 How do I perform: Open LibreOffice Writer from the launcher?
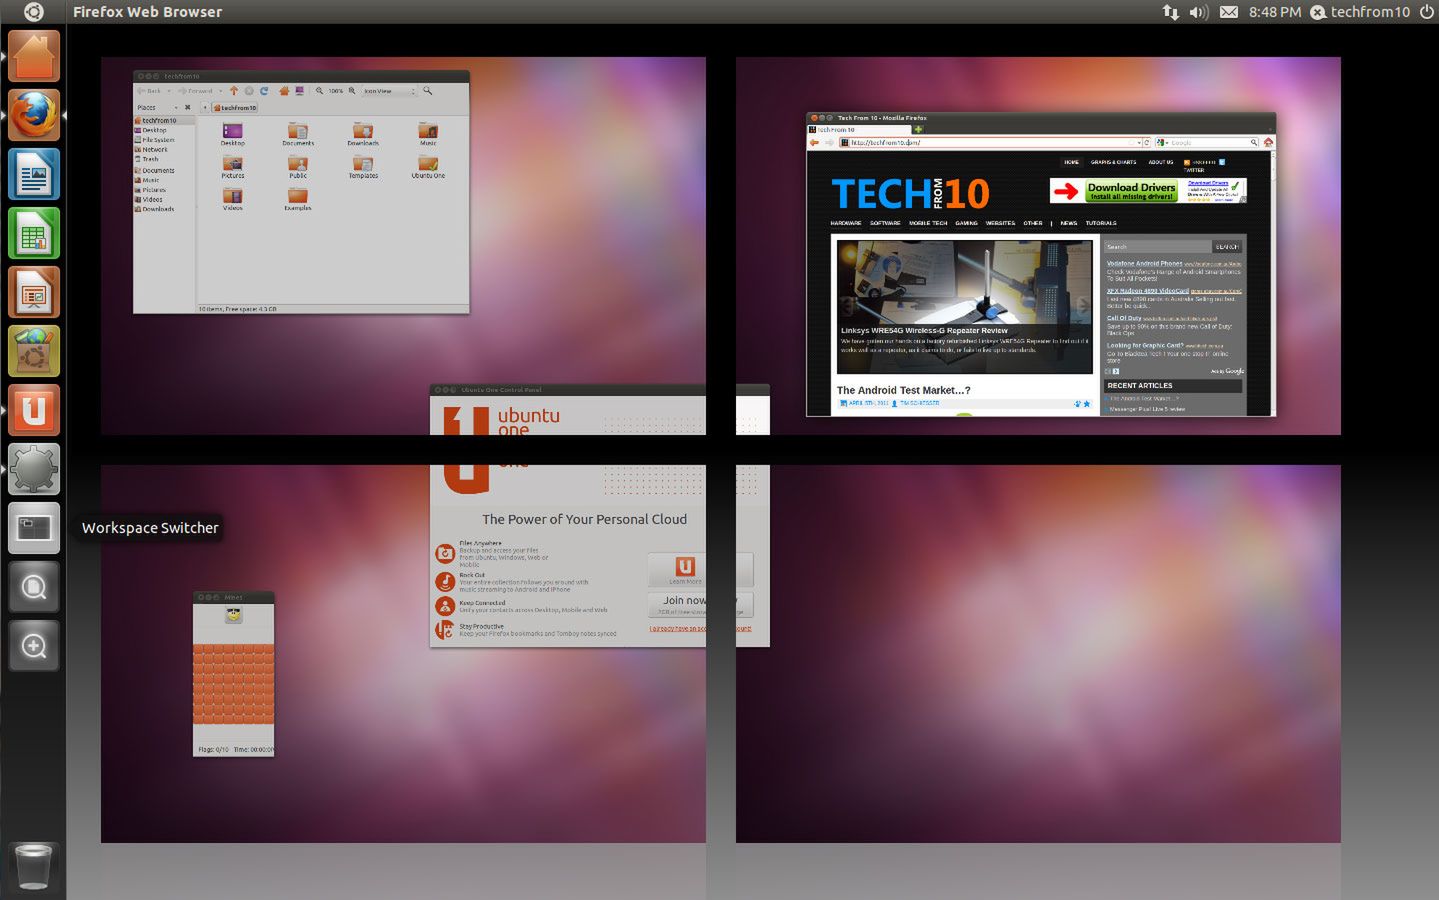click(34, 173)
